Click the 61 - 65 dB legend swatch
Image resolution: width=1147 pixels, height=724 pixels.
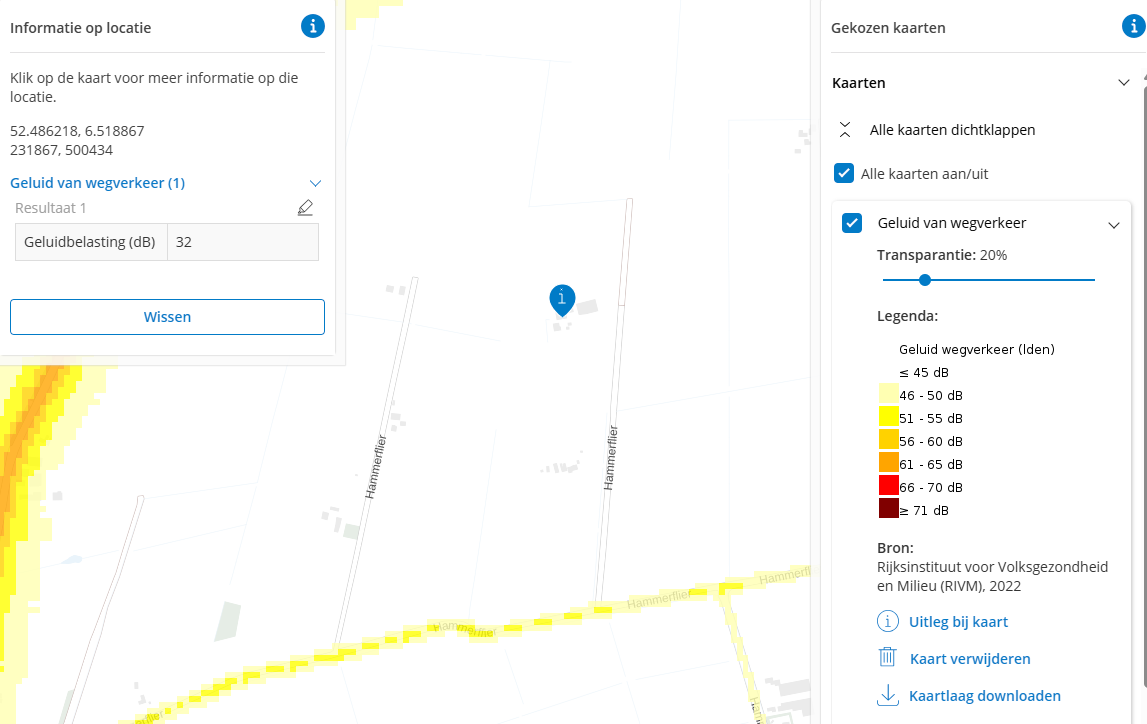(x=888, y=462)
